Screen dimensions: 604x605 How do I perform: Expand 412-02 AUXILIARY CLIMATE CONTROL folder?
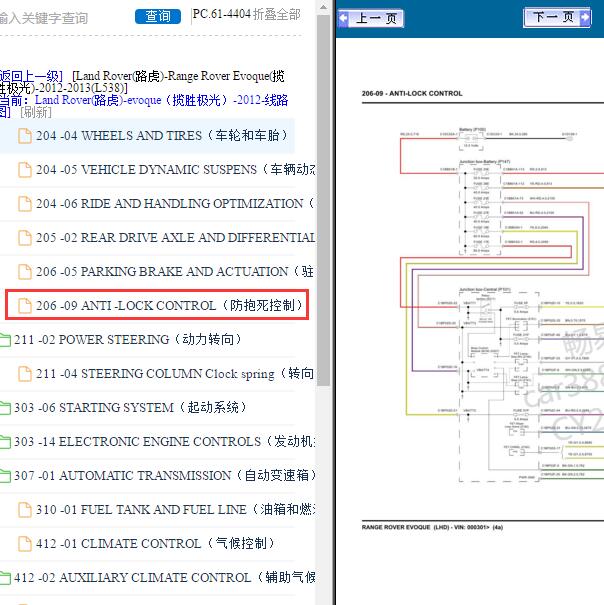164,577
